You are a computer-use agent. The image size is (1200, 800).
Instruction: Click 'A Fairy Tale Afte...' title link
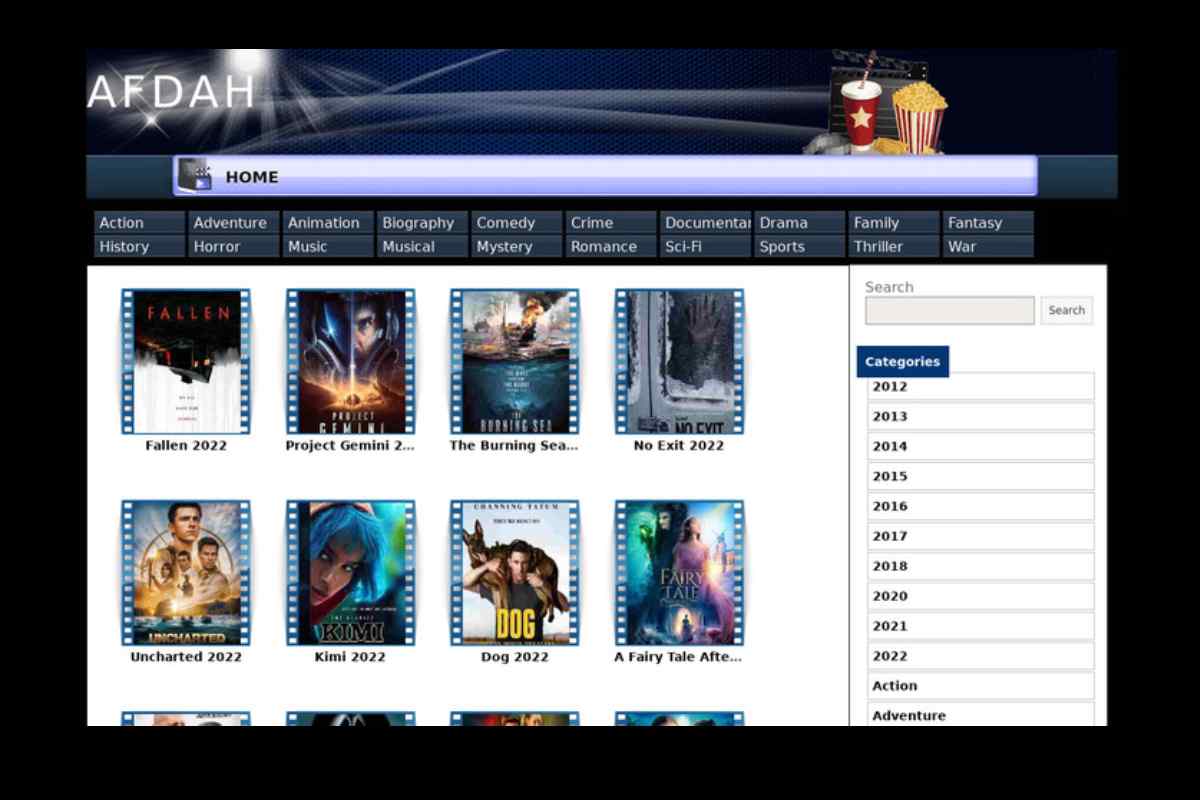pos(679,657)
